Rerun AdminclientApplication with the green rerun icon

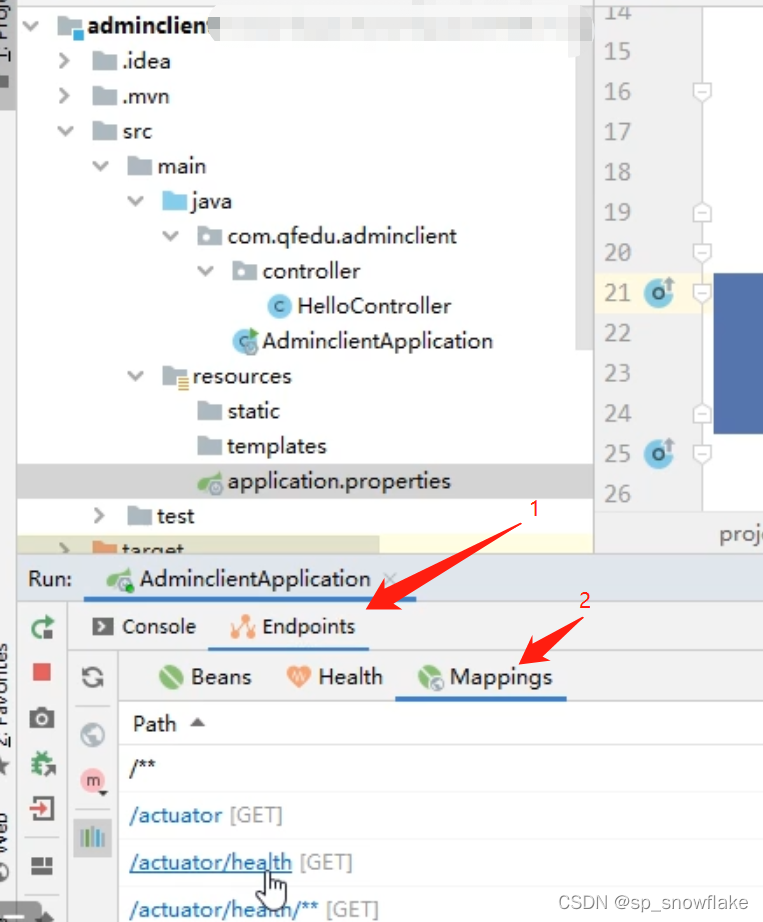tap(42, 627)
